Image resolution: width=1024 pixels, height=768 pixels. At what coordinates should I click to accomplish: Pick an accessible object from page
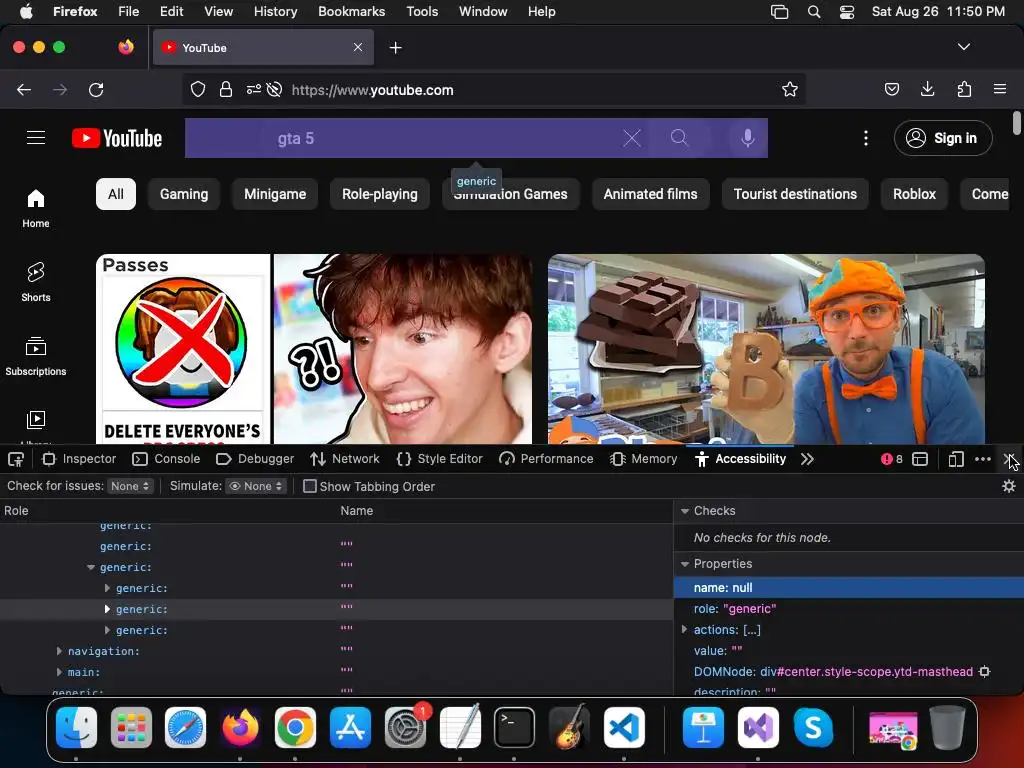coord(16,459)
